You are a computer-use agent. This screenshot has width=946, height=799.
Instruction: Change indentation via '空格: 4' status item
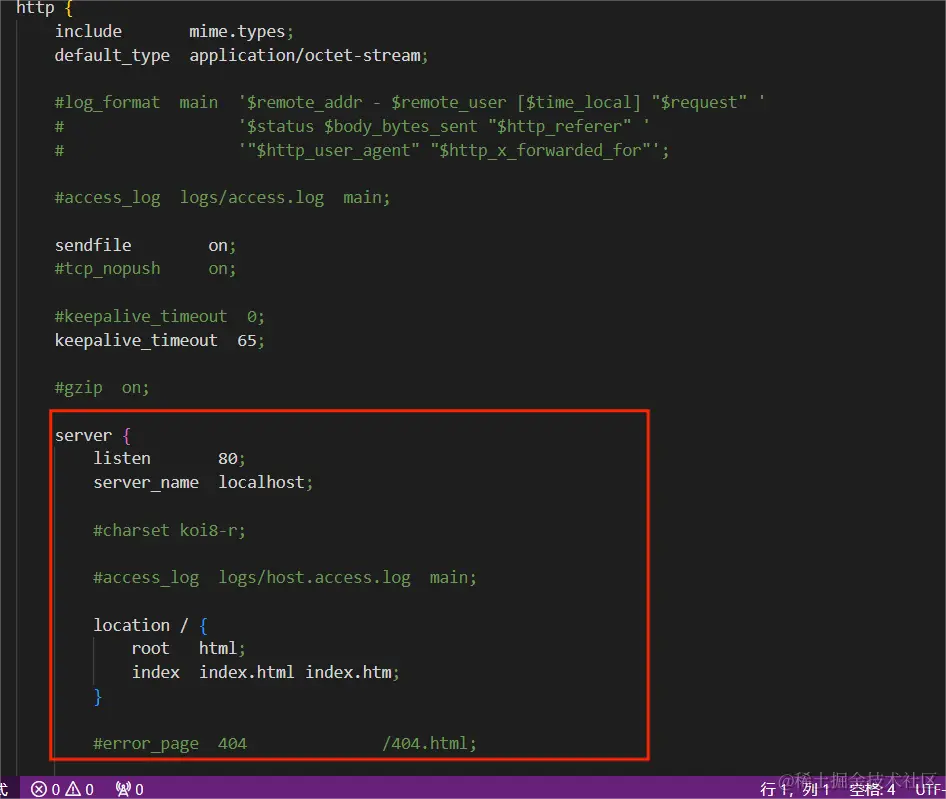[872, 789]
